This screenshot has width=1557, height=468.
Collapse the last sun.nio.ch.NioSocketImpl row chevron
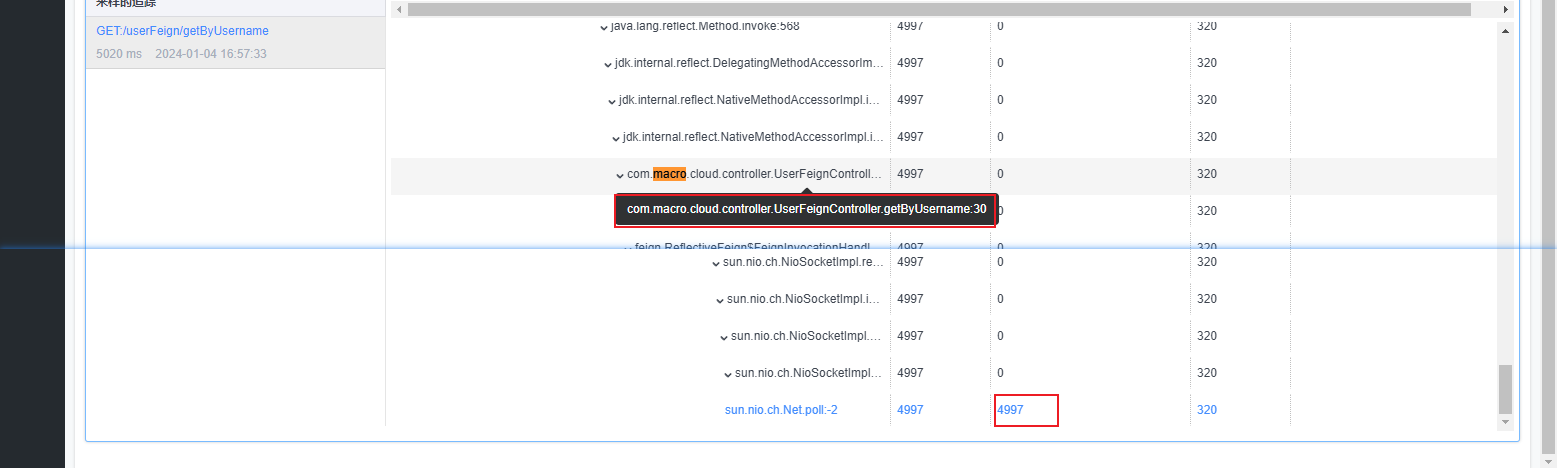(727, 374)
